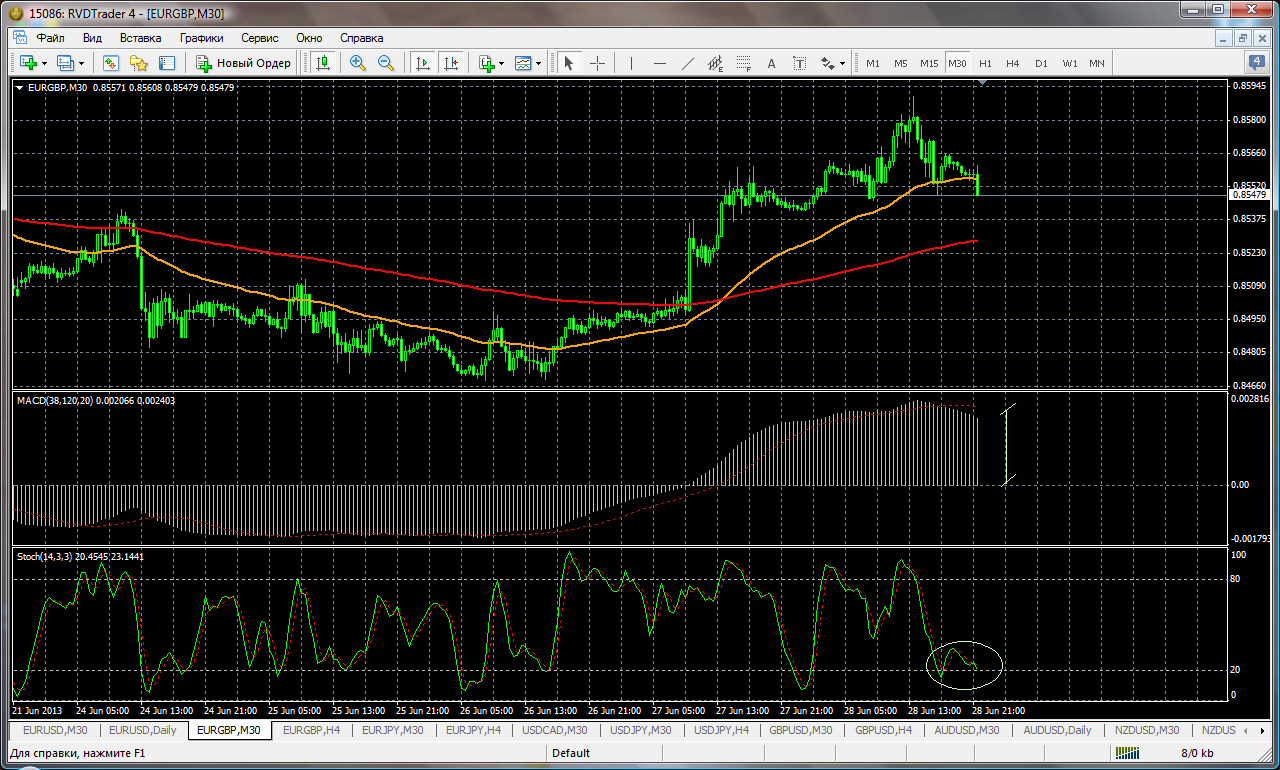Open the Сервис menu
The height and width of the screenshot is (770, 1280).
pos(260,38)
